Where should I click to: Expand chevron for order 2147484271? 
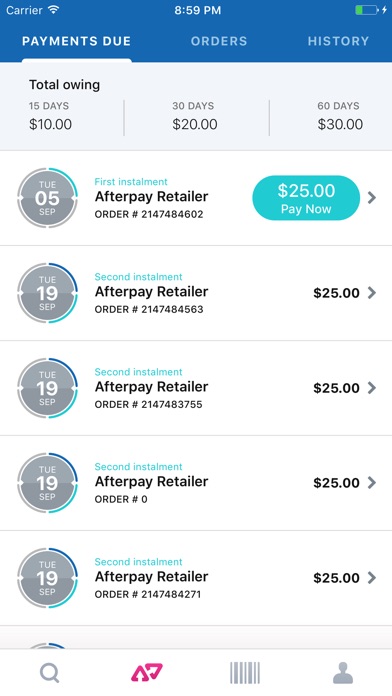[372, 577]
